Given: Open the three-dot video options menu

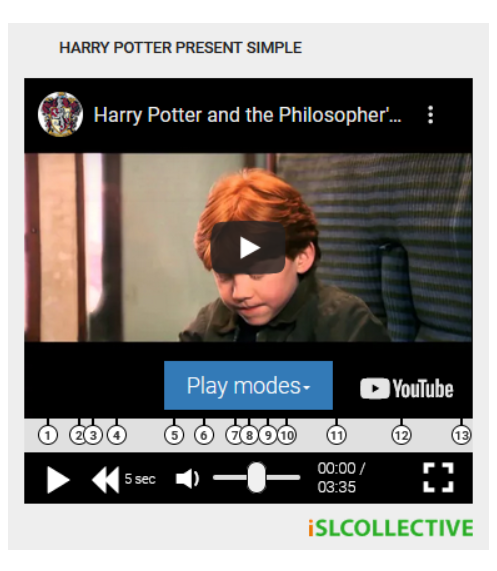Looking at the screenshot, I should tap(430, 115).
